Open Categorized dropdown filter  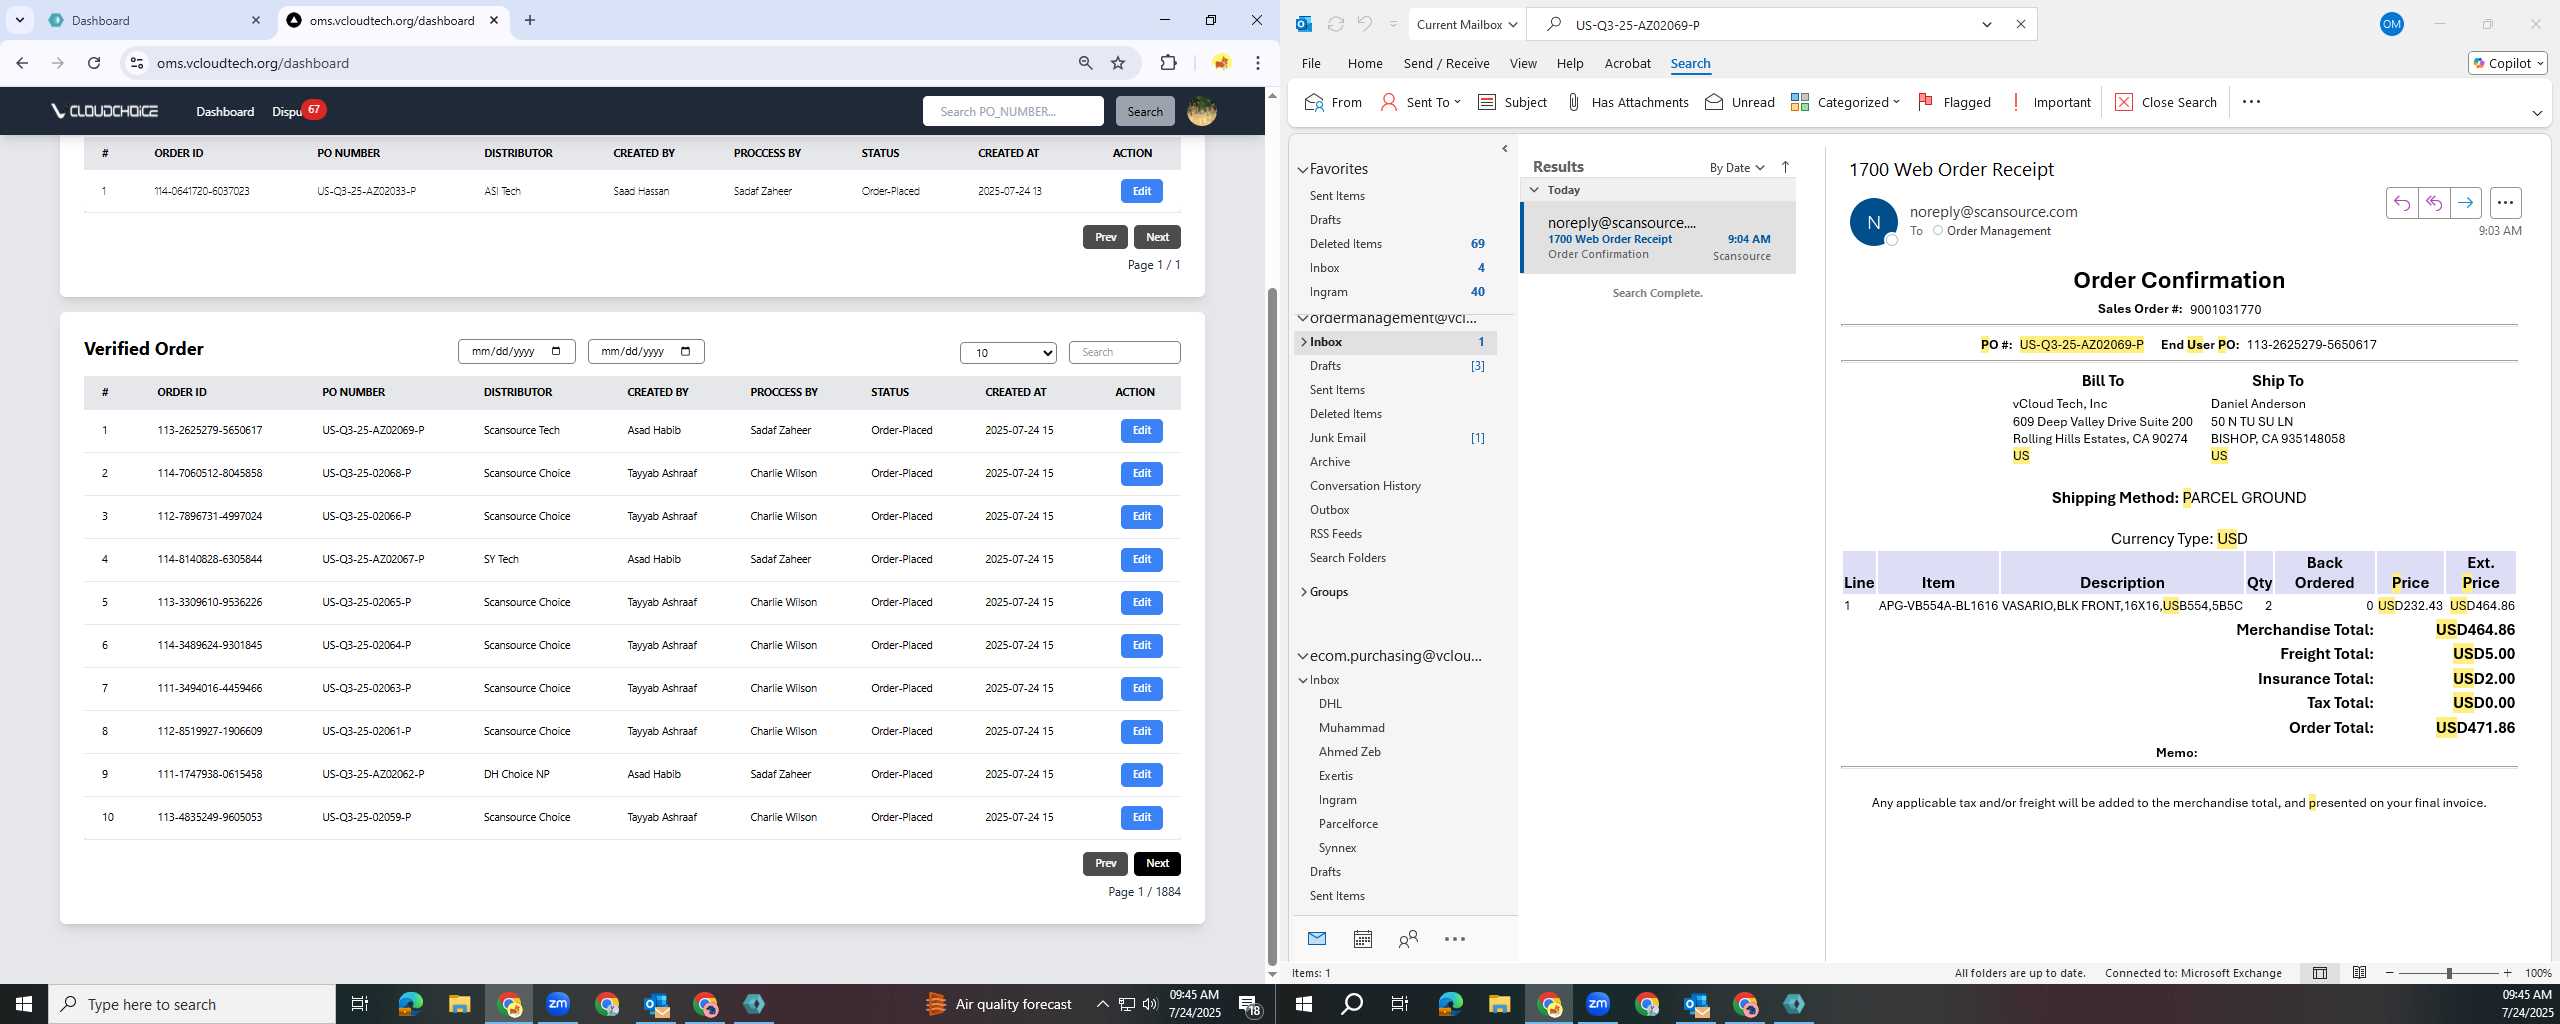pos(1845,102)
